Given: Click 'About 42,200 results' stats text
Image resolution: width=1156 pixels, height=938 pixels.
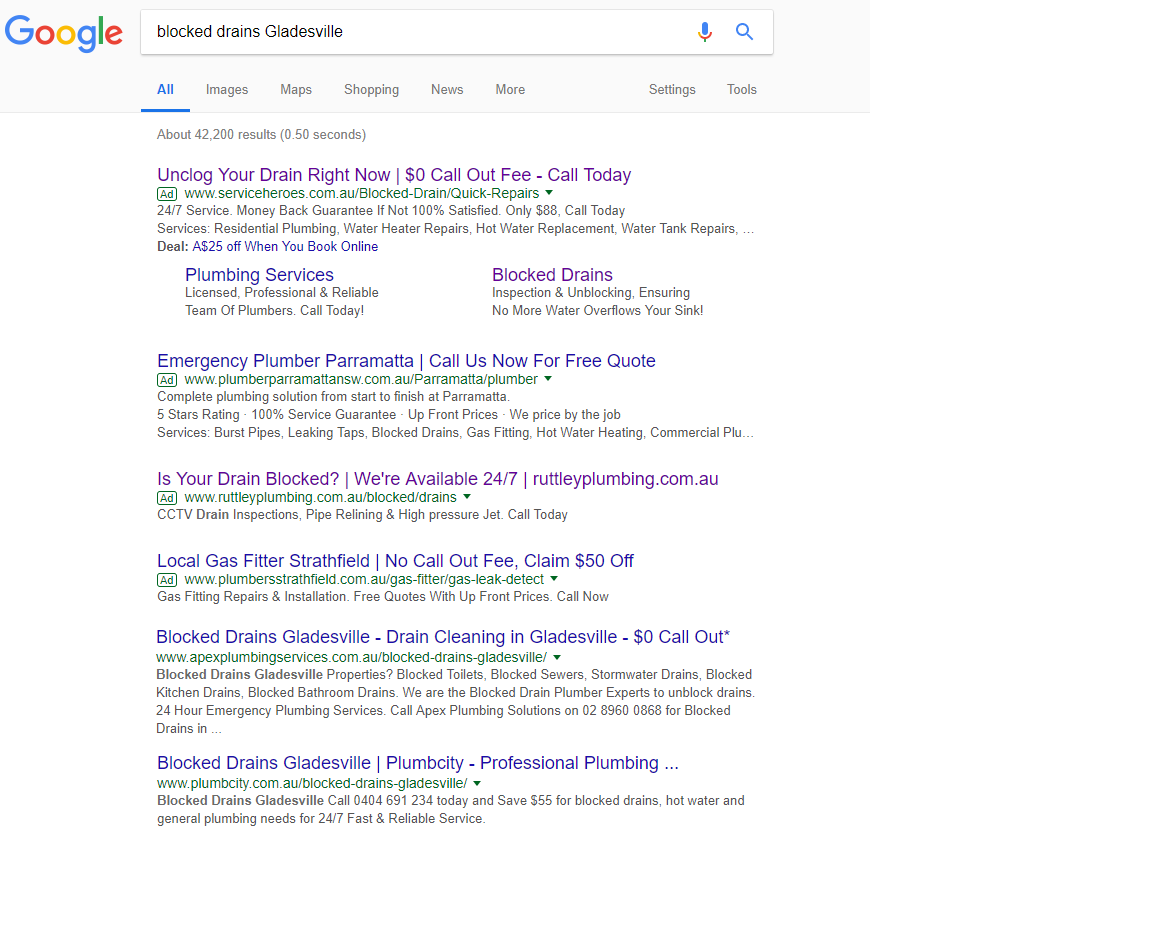Looking at the screenshot, I should pyautogui.click(x=261, y=134).
